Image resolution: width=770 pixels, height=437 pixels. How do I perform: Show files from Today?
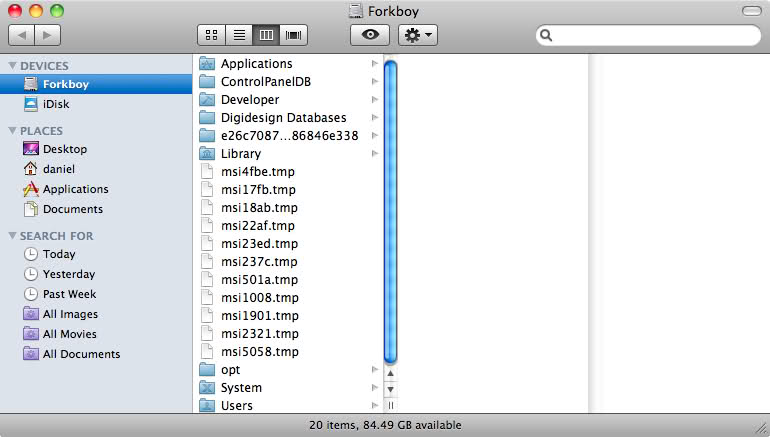96,254
